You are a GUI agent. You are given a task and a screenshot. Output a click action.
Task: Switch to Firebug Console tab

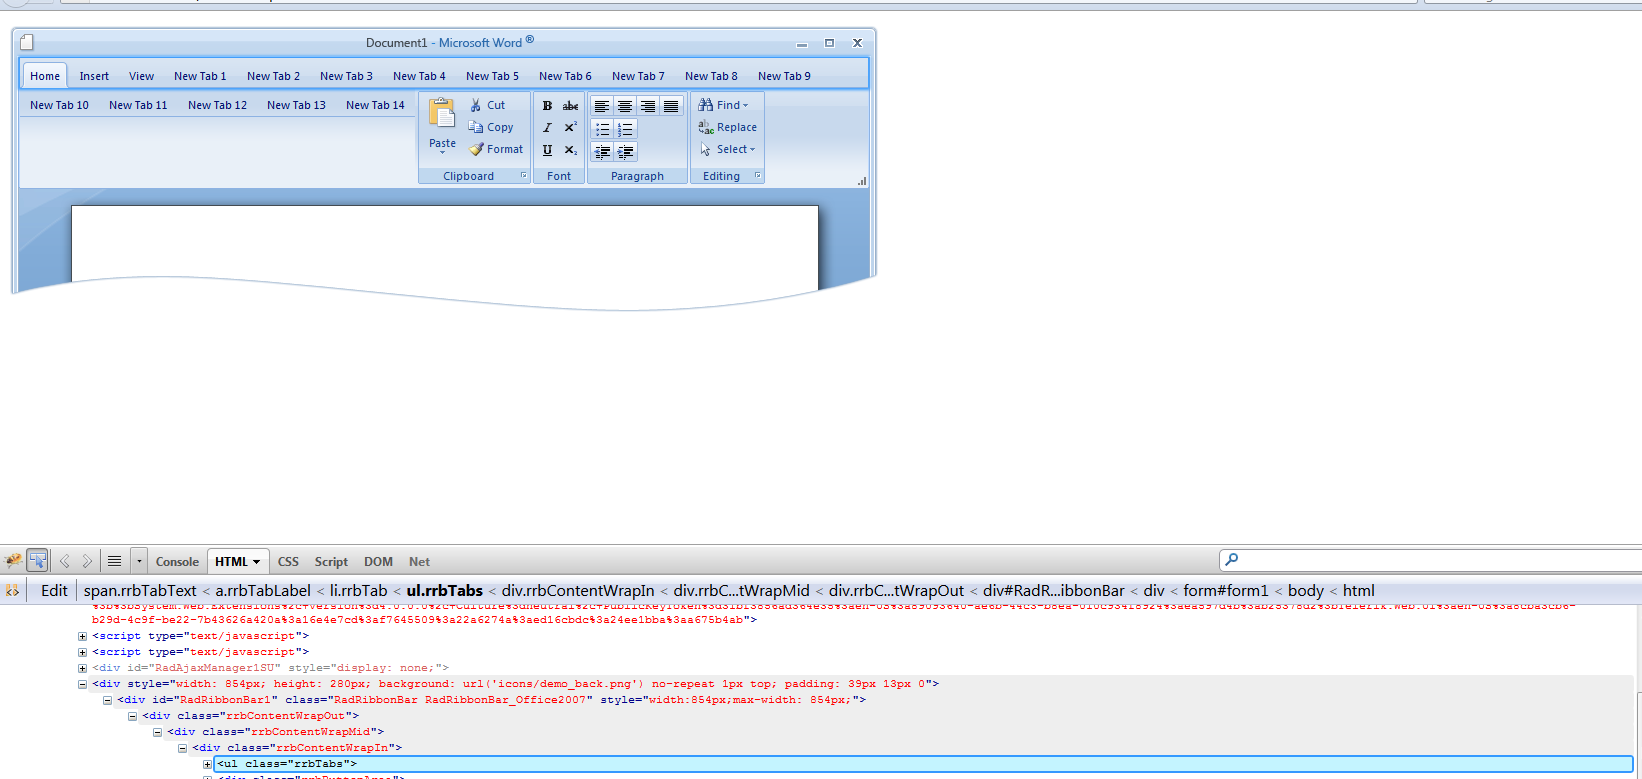pos(177,562)
